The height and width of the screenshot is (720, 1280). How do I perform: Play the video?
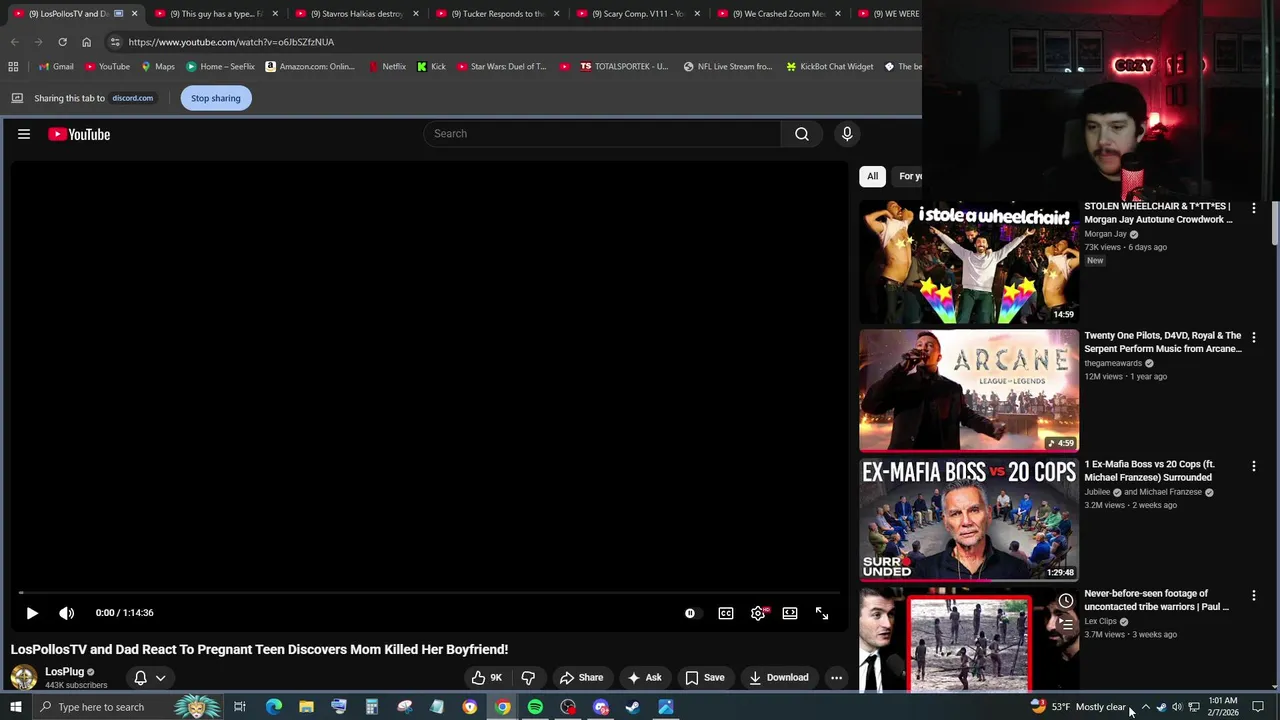pos(32,613)
